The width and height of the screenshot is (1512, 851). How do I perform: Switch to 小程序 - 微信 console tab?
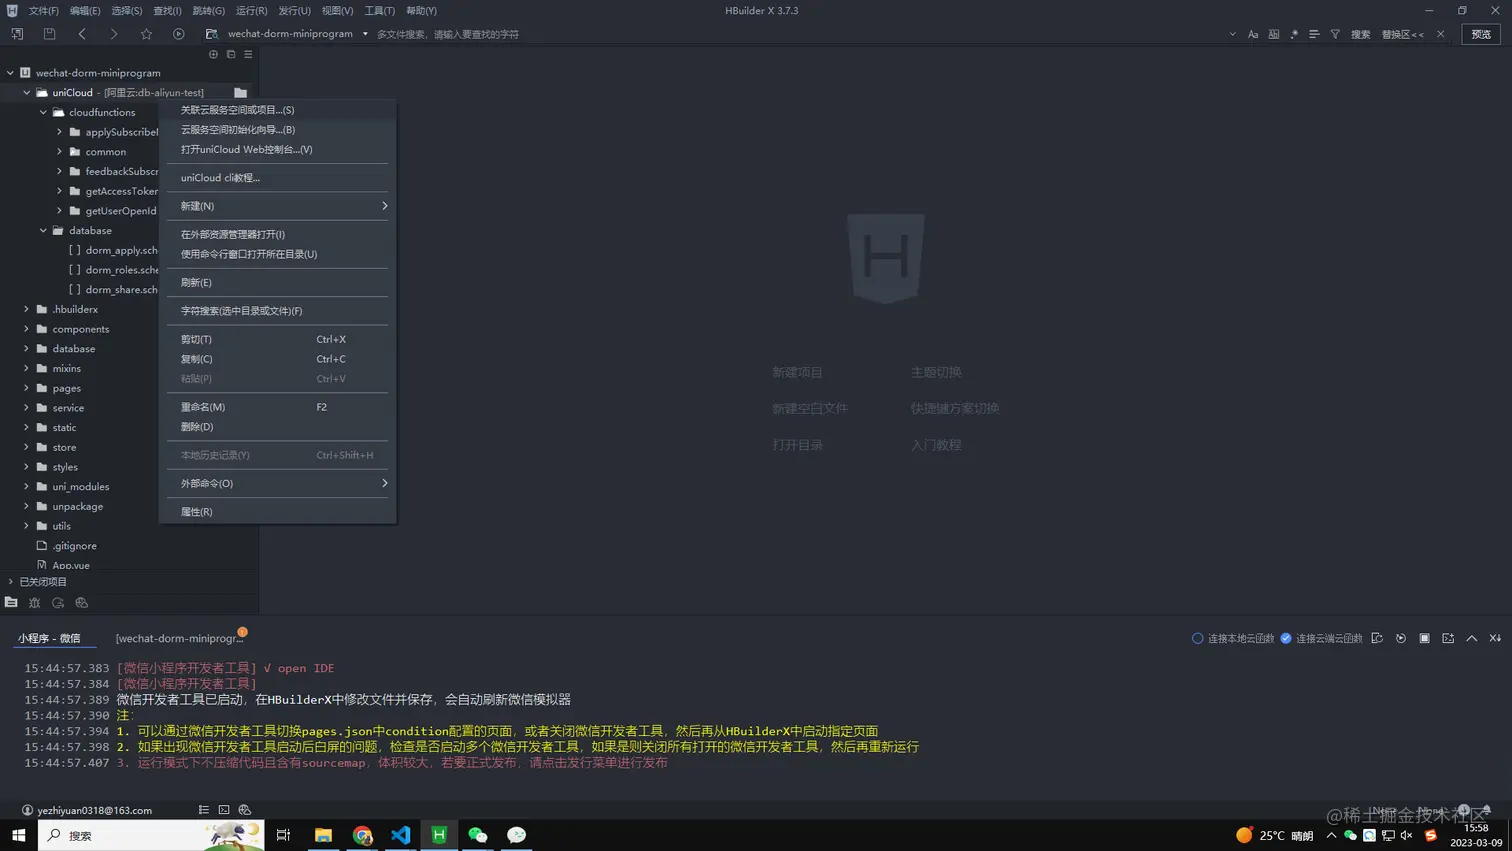click(49, 638)
